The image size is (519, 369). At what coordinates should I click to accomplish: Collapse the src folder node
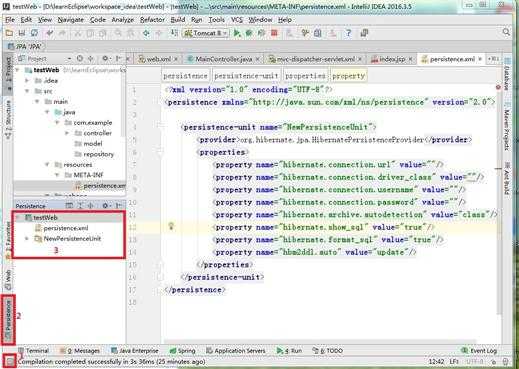27,91
